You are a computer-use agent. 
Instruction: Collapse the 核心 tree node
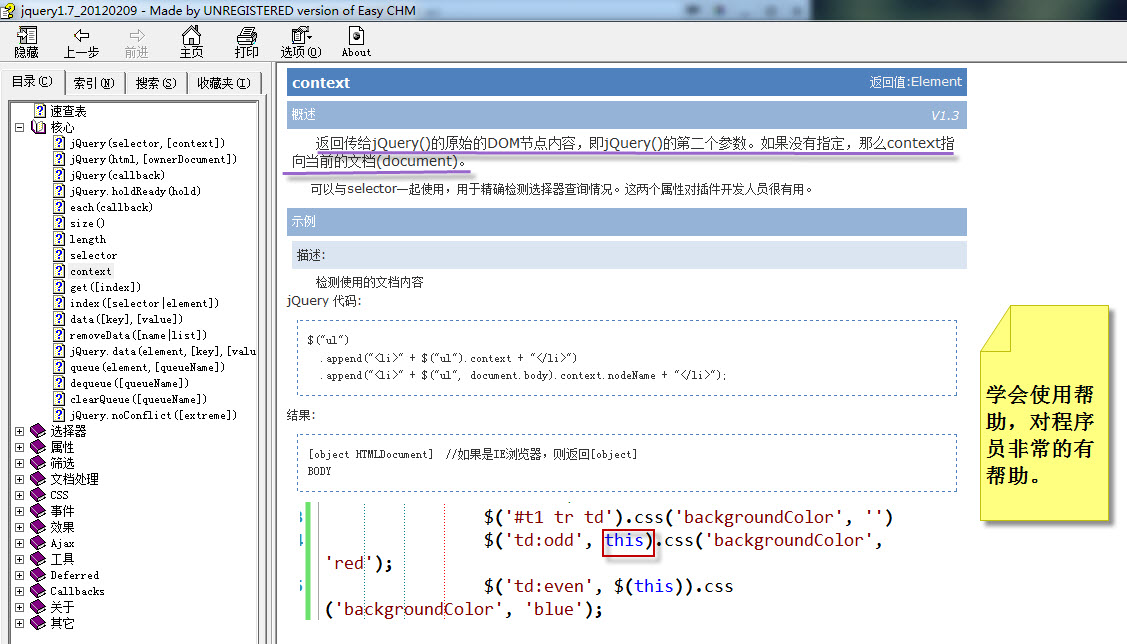click(x=19, y=127)
